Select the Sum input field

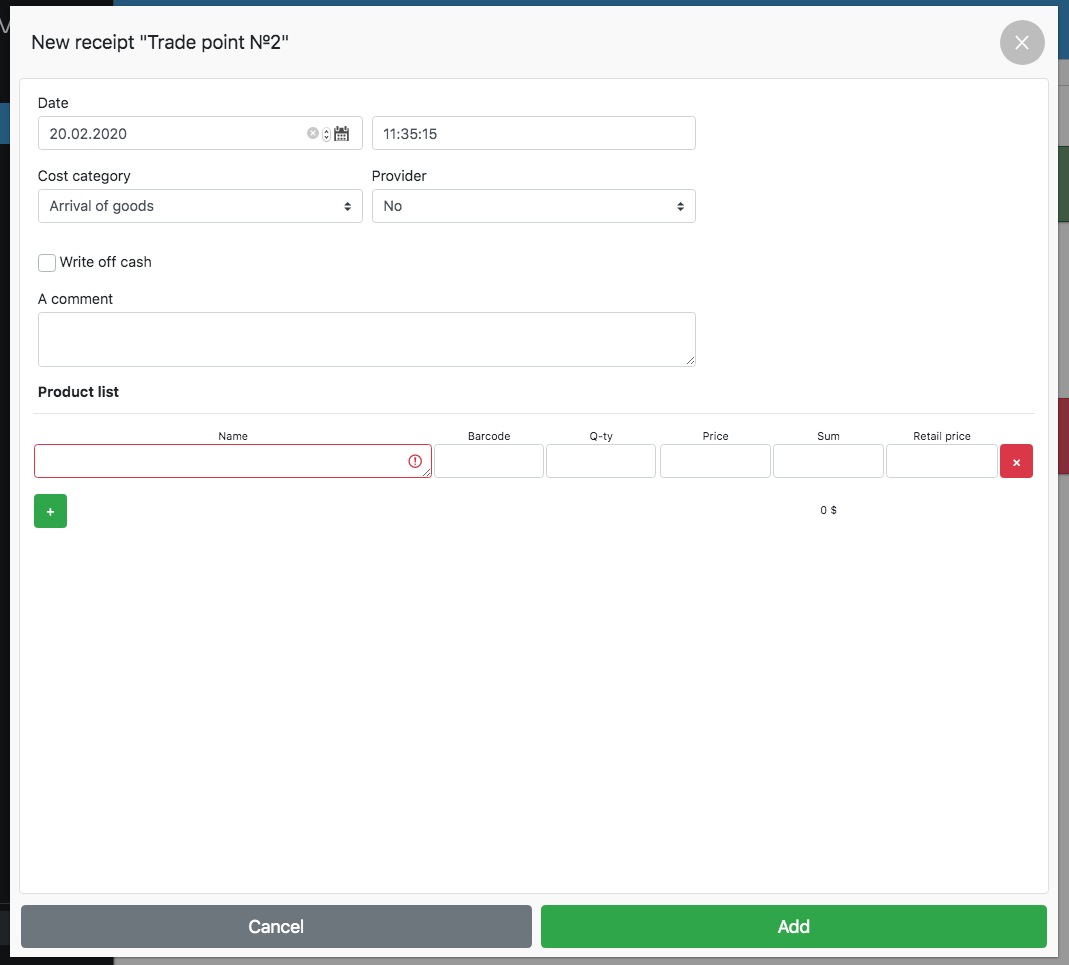click(x=828, y=461)
